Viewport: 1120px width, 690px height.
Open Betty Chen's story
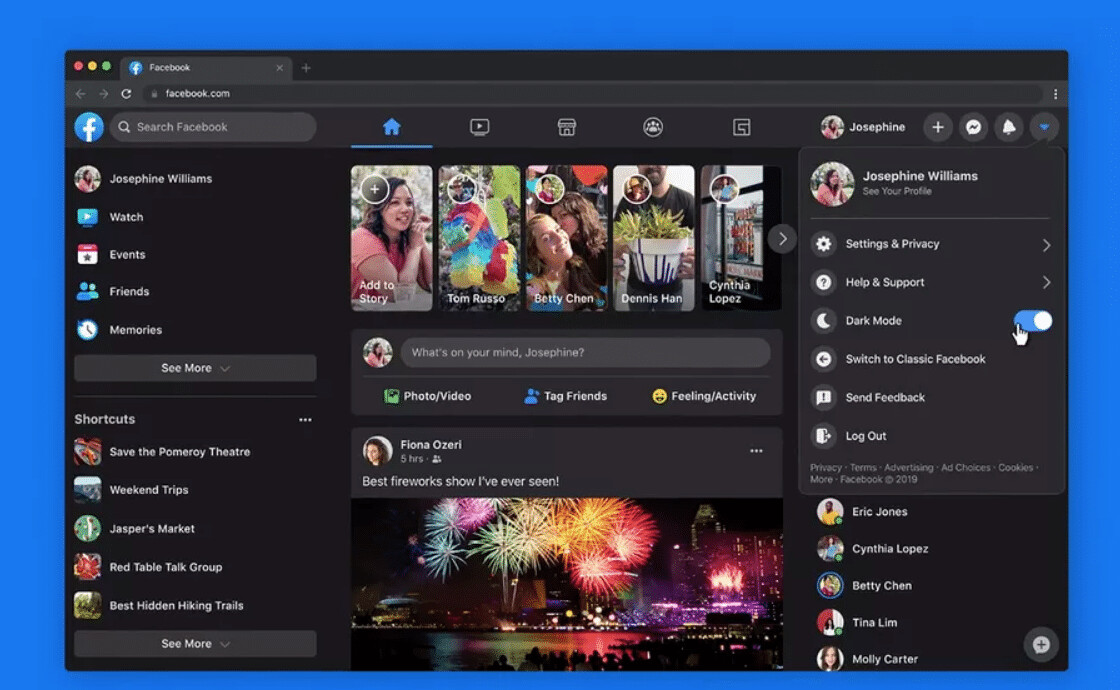click(x=566, y=239)
